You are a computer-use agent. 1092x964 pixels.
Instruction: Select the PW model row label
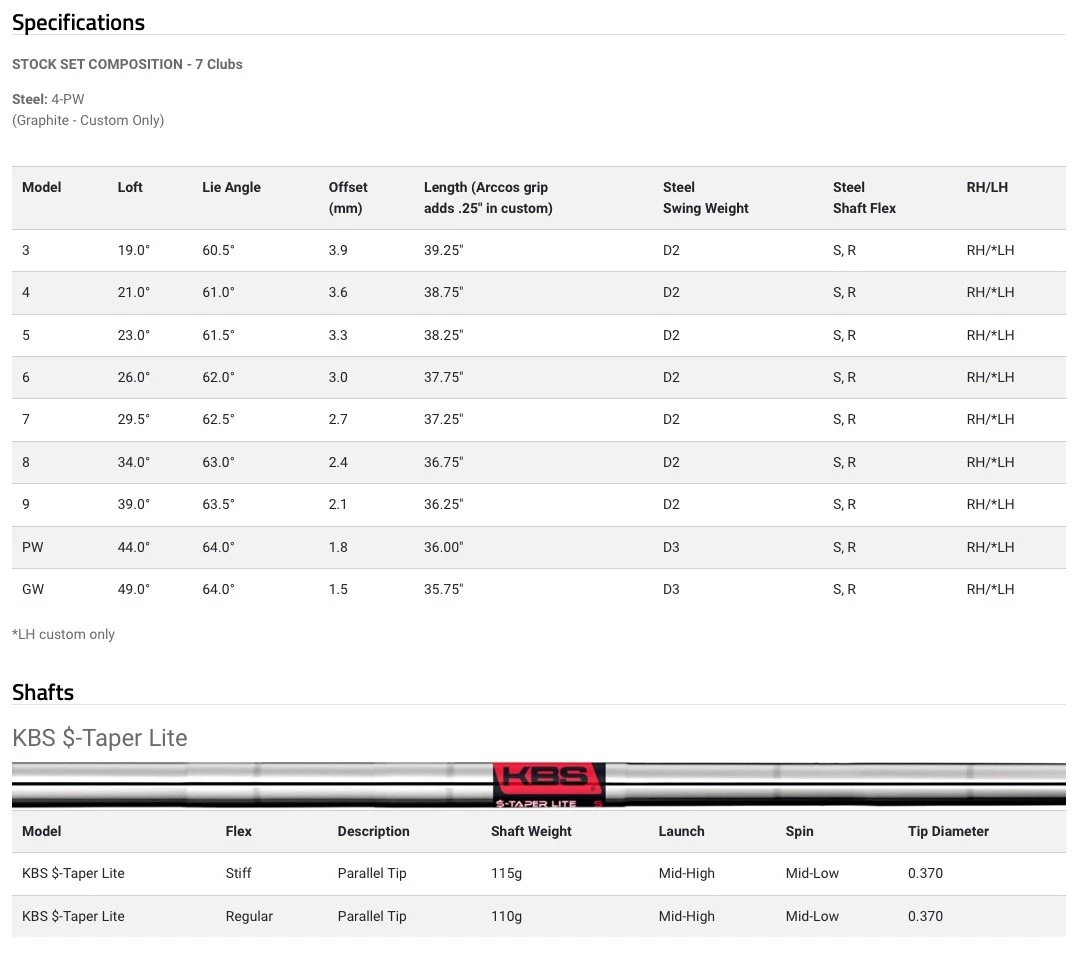pyautogui.click(x=33, y=547)
